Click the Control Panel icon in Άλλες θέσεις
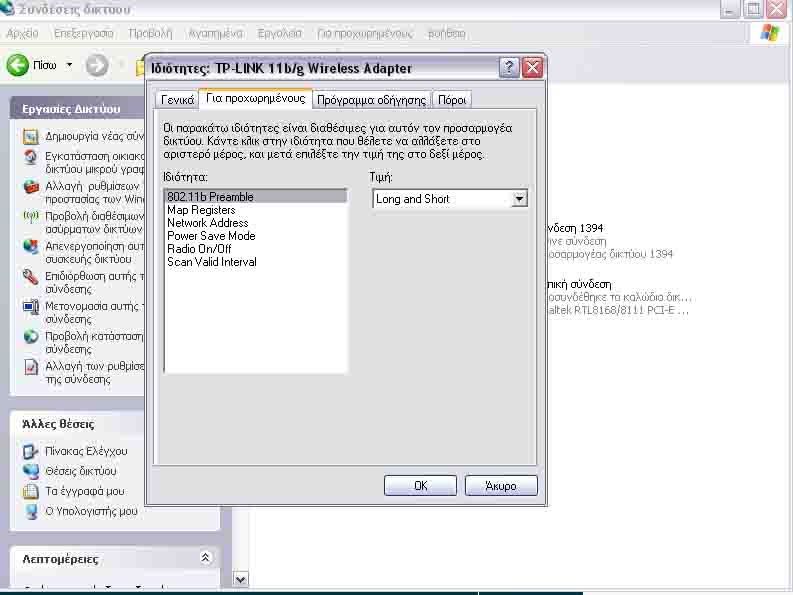This screenshot has width=793, height=595. point(30,451)
